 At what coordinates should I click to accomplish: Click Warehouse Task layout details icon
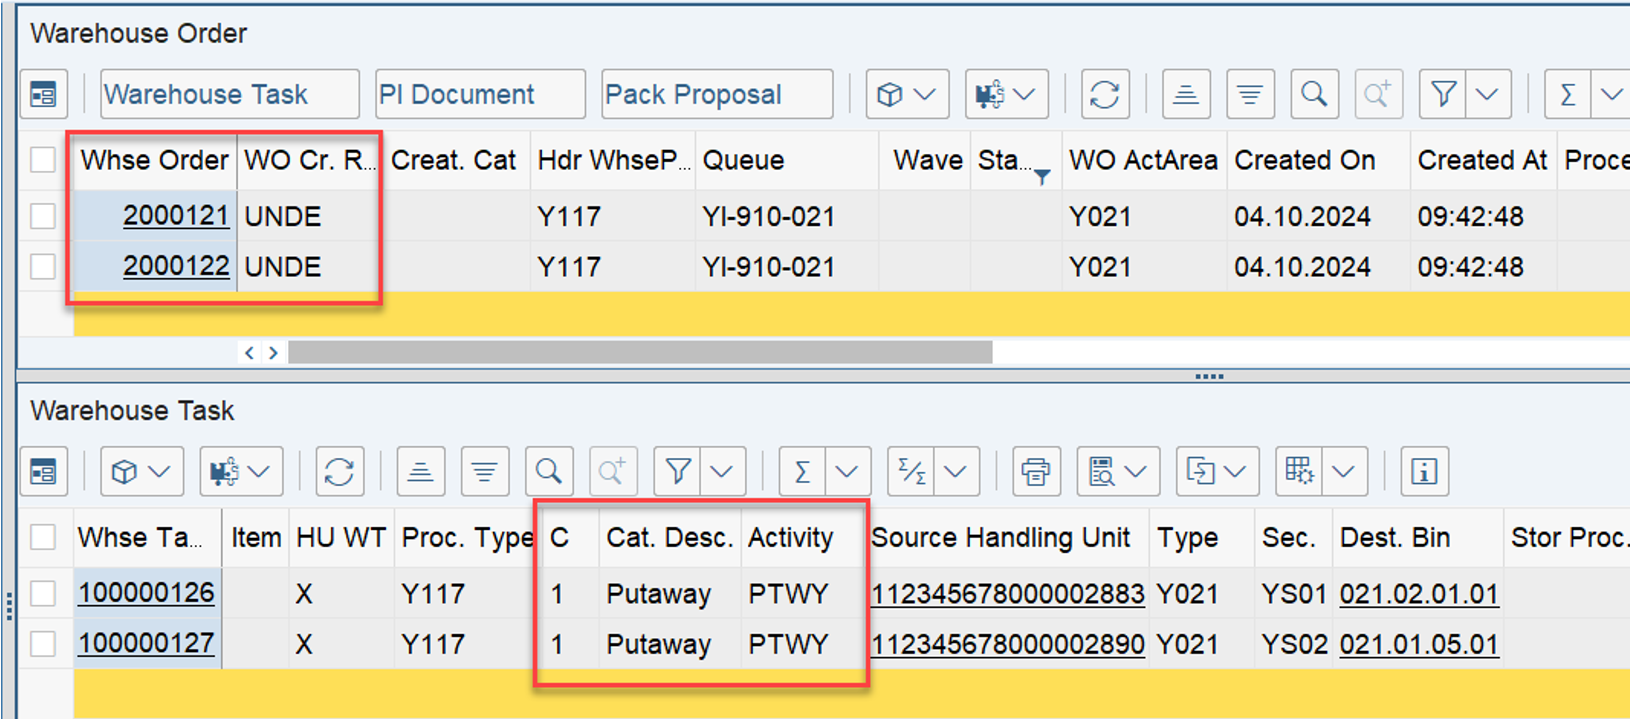[x=43, y=472]
